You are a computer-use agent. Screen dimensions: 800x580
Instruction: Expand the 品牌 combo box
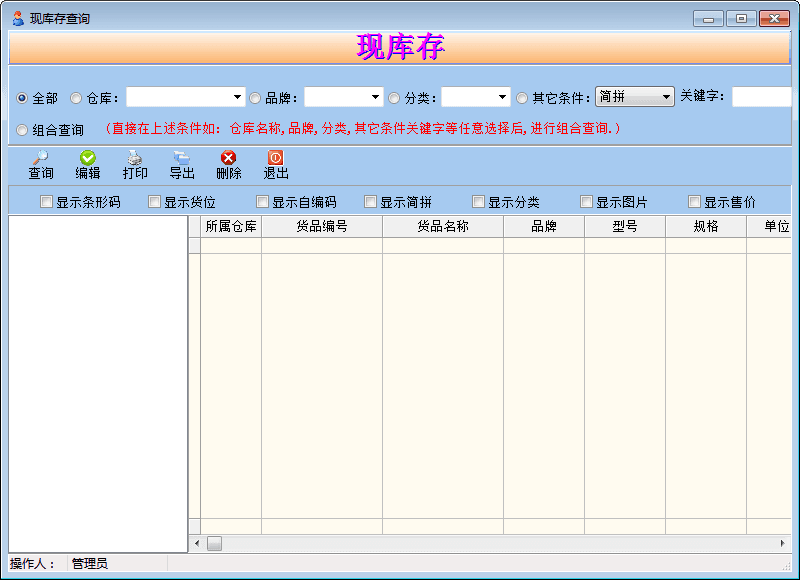click(x=375, y=97)
